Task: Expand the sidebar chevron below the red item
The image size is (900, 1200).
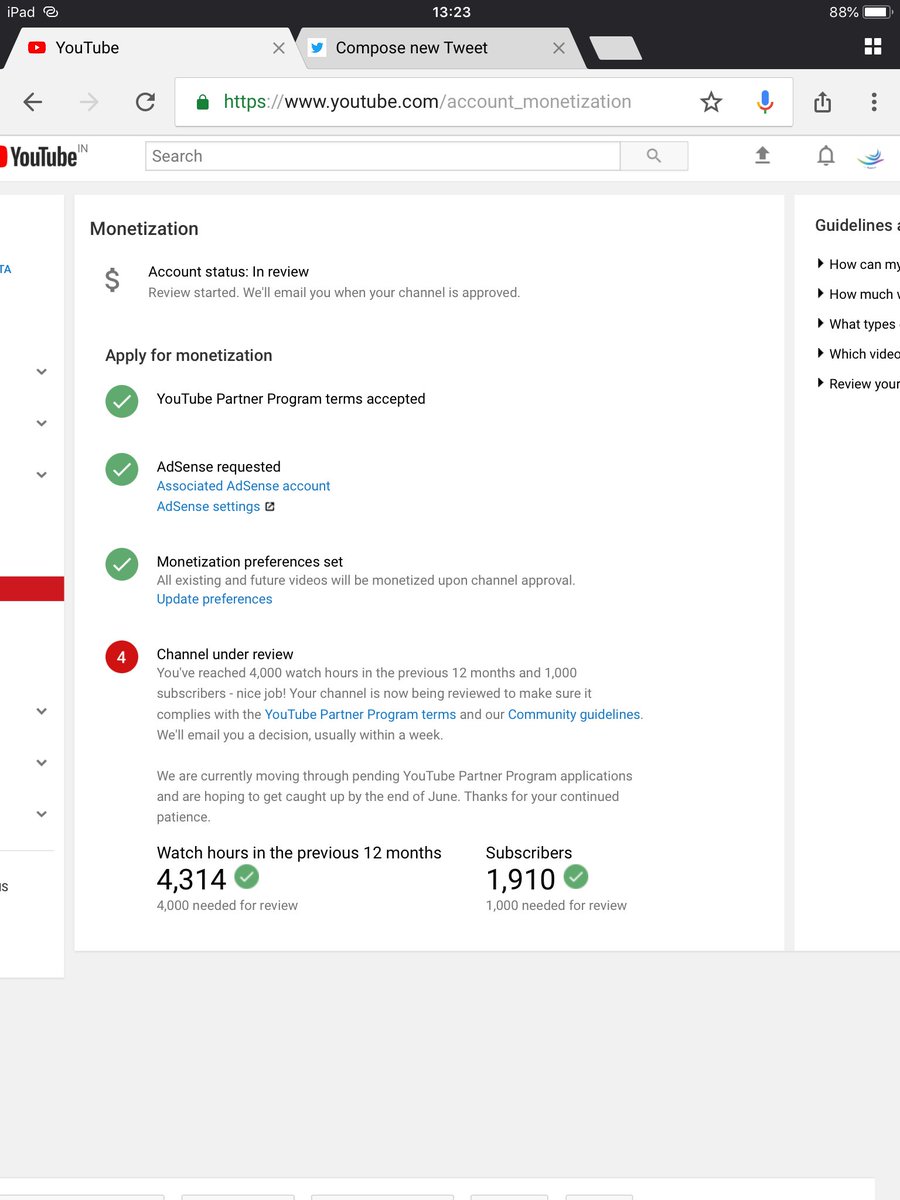Action: click(x=42, y=712)
